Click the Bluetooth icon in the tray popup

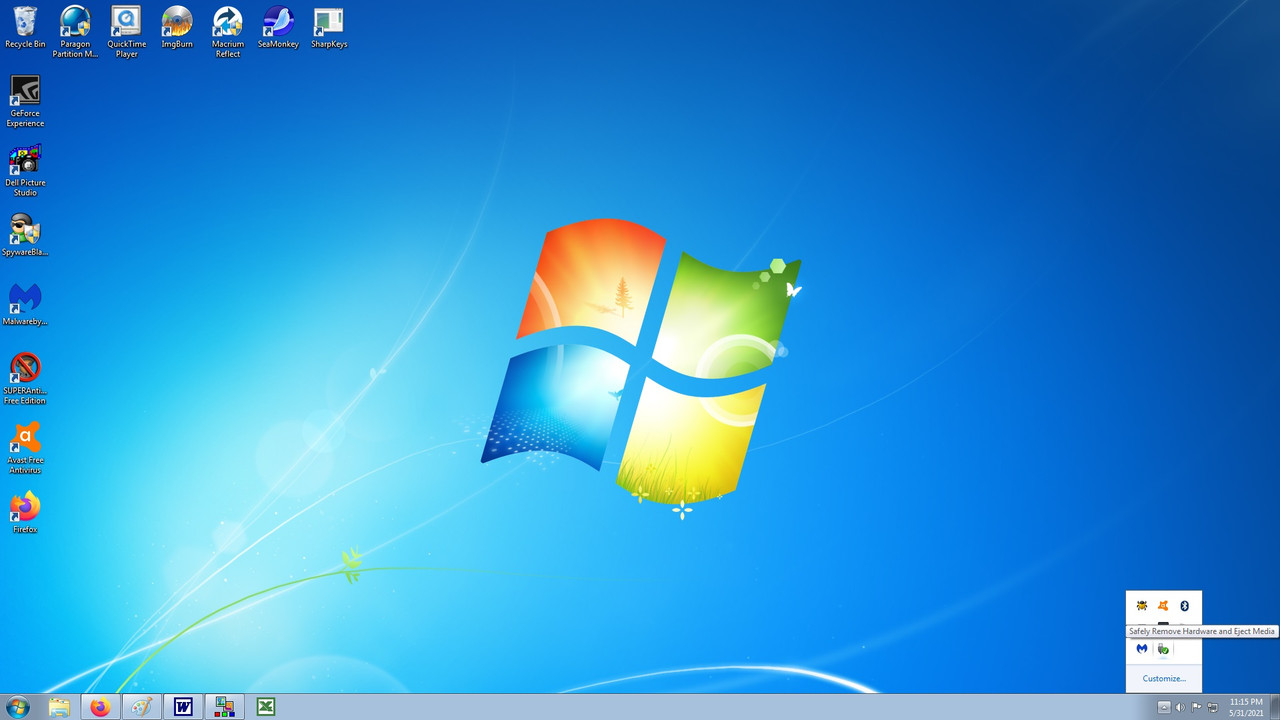tap(1184, 606)
